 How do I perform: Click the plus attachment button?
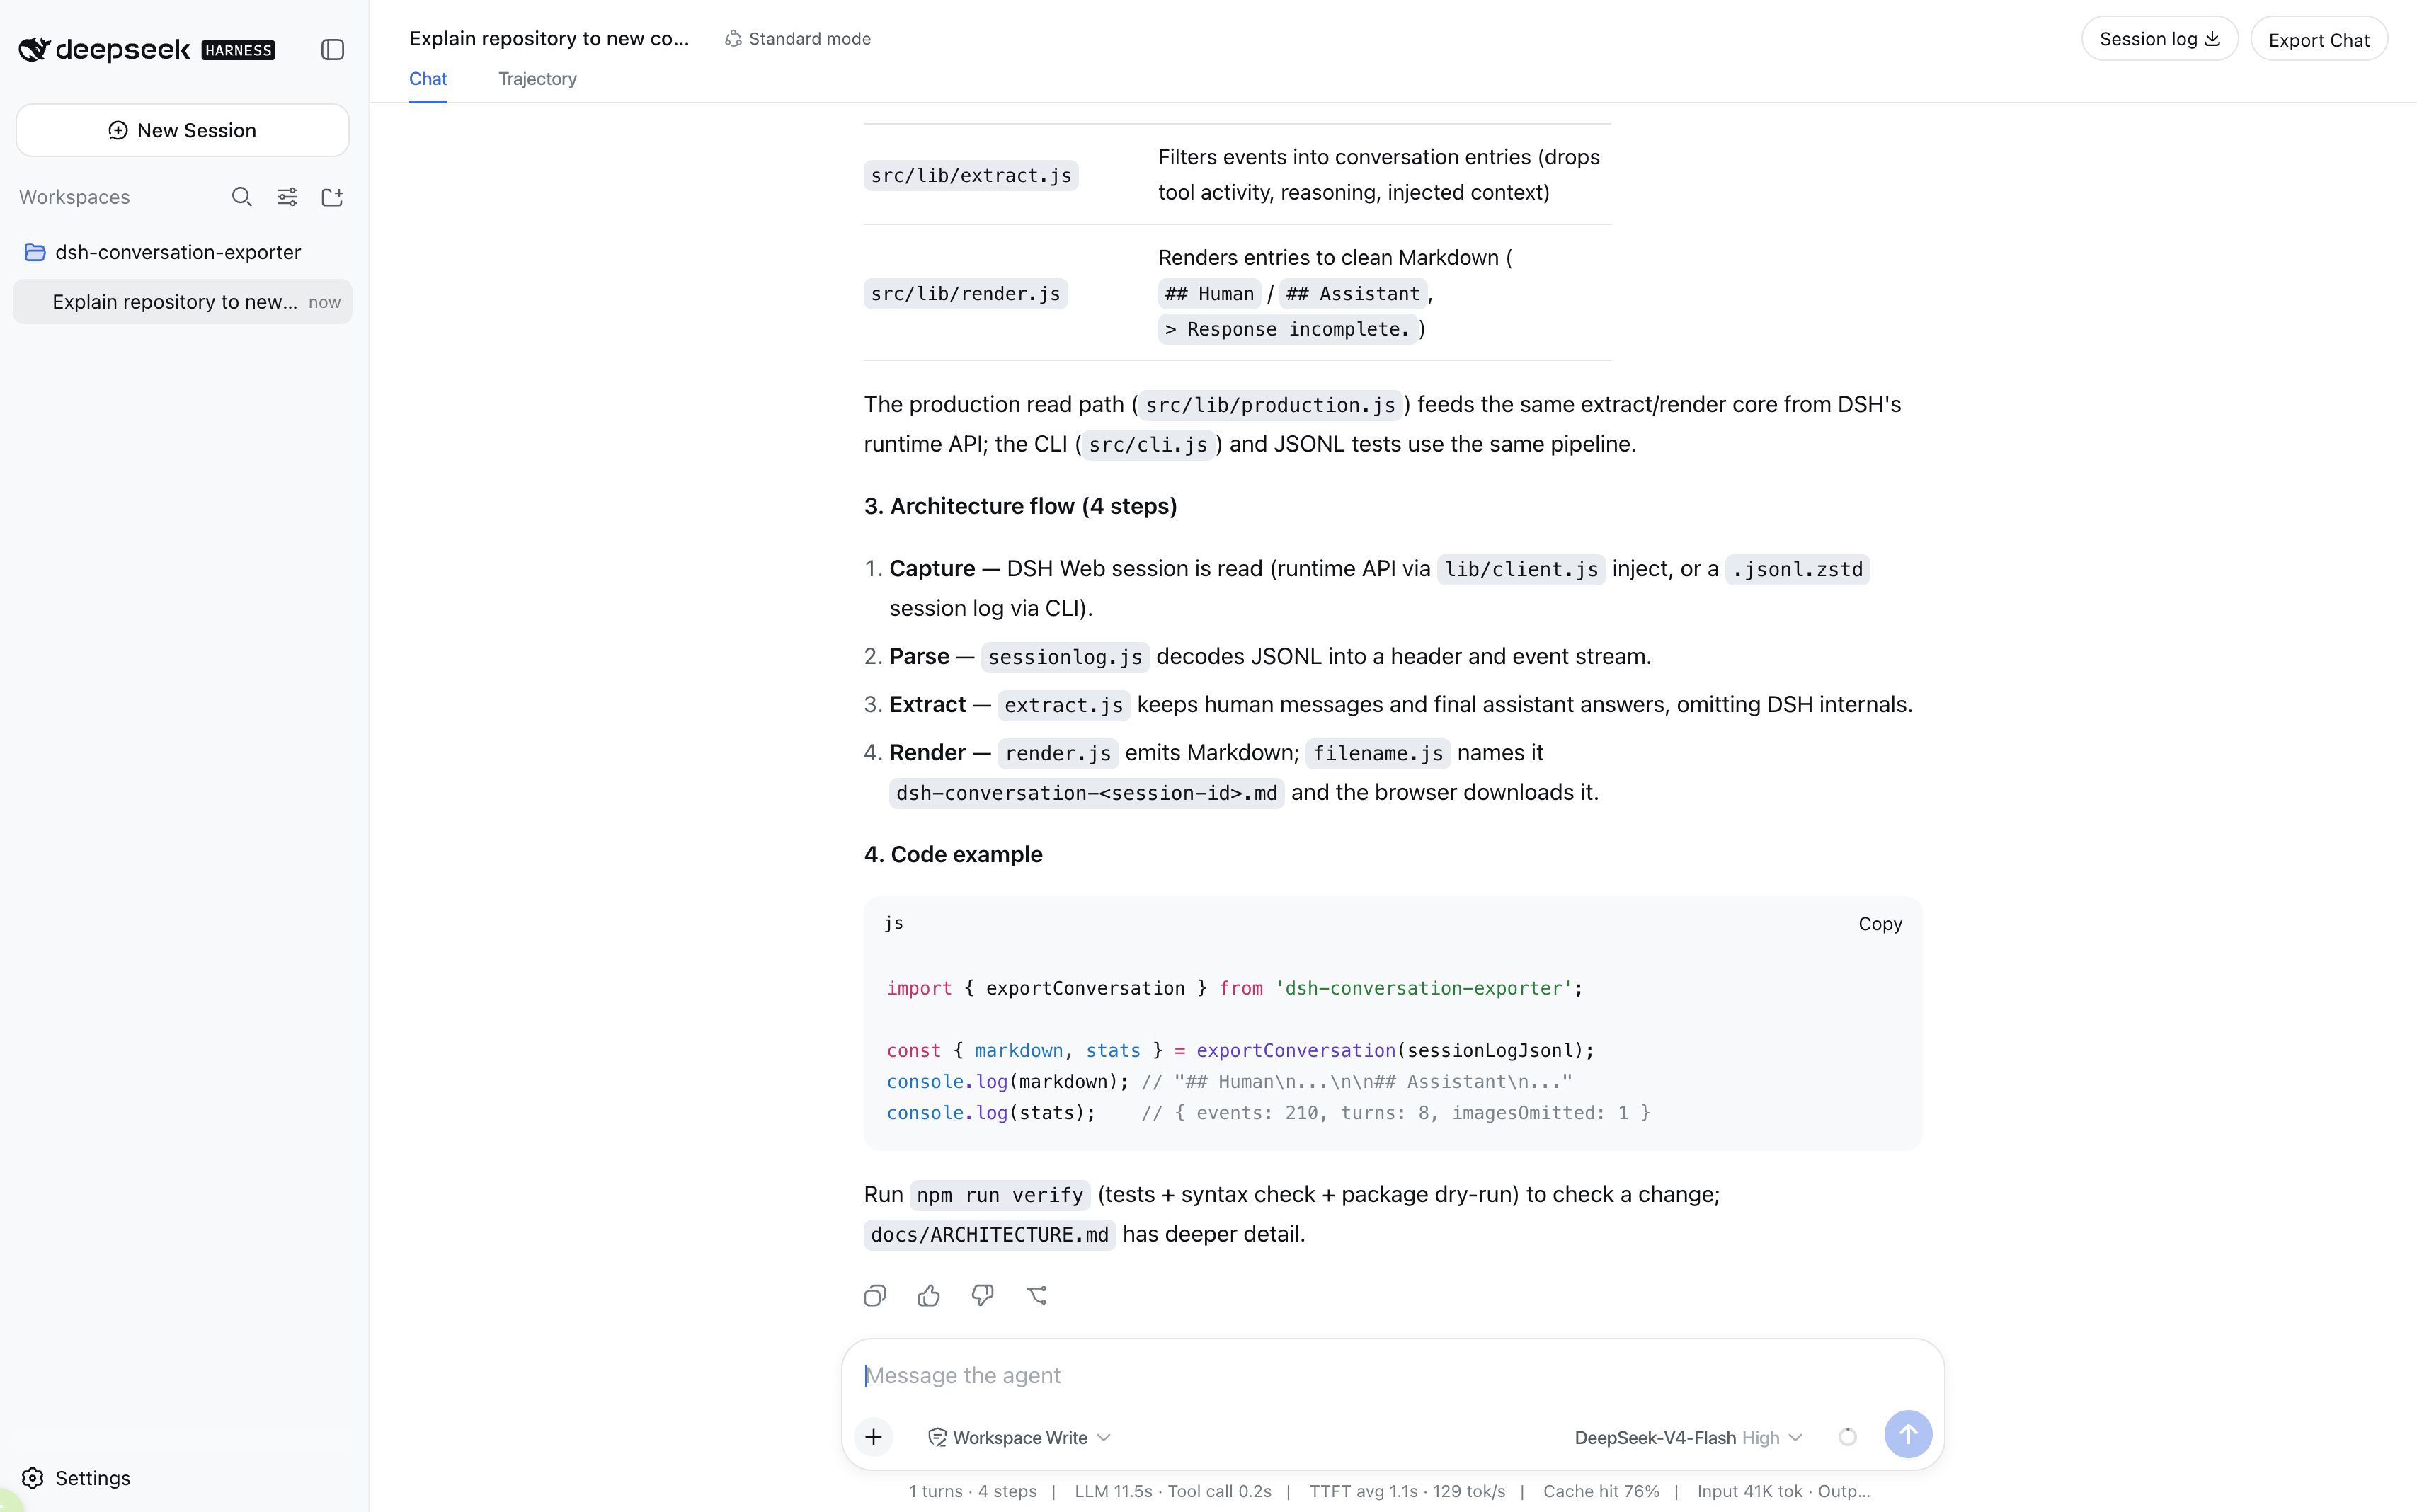point(873,1437)
